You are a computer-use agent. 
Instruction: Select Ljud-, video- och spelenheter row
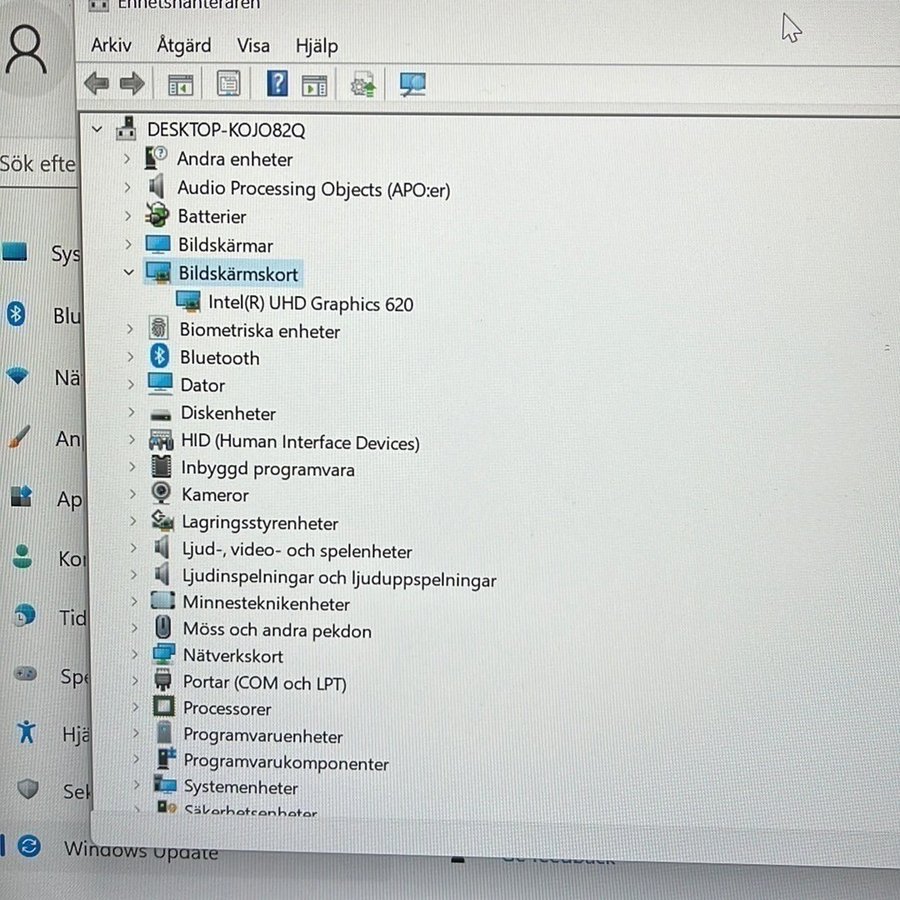(x=297, y=551)
